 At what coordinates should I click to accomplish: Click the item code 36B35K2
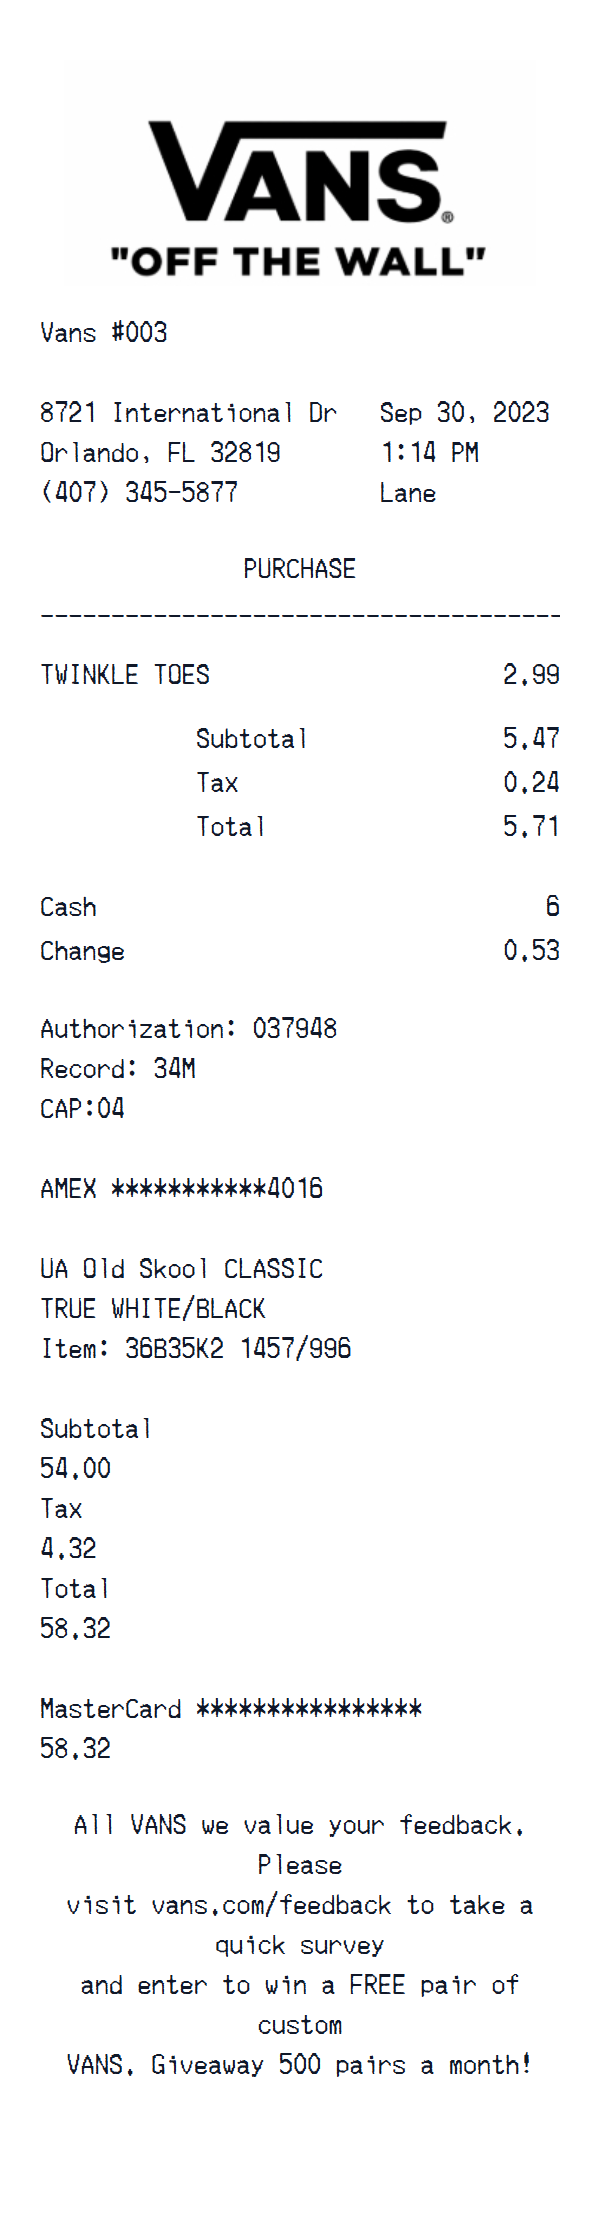tap(174, 1349)
